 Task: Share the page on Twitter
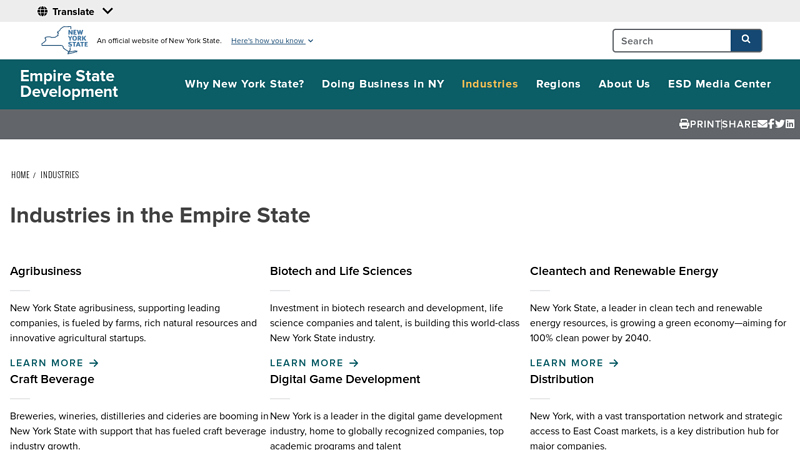(x=780, y=124)
